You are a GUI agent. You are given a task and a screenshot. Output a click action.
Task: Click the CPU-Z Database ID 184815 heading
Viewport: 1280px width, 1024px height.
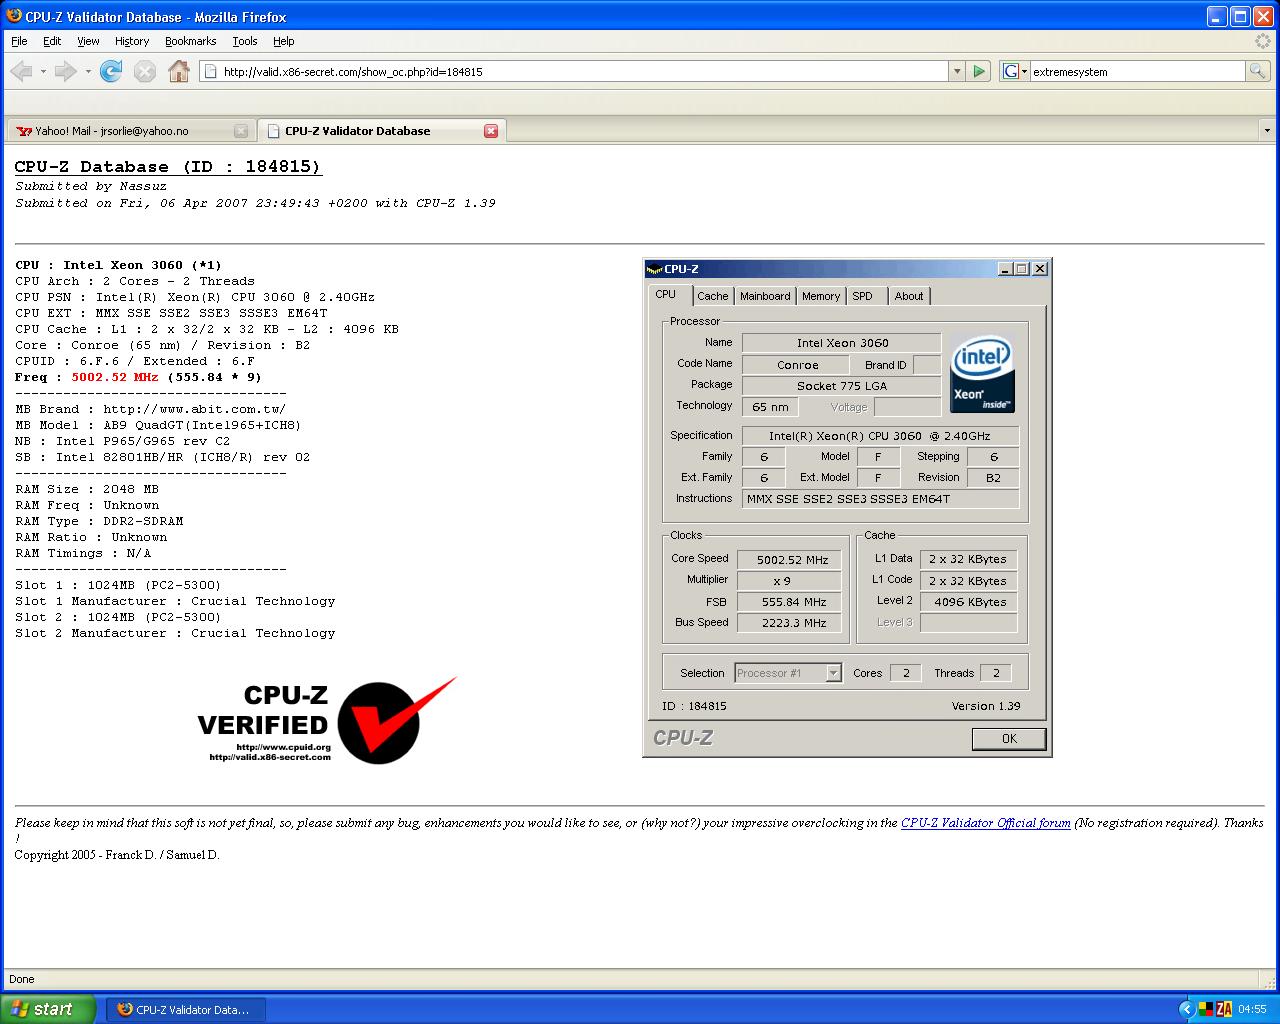click(168, 167)
